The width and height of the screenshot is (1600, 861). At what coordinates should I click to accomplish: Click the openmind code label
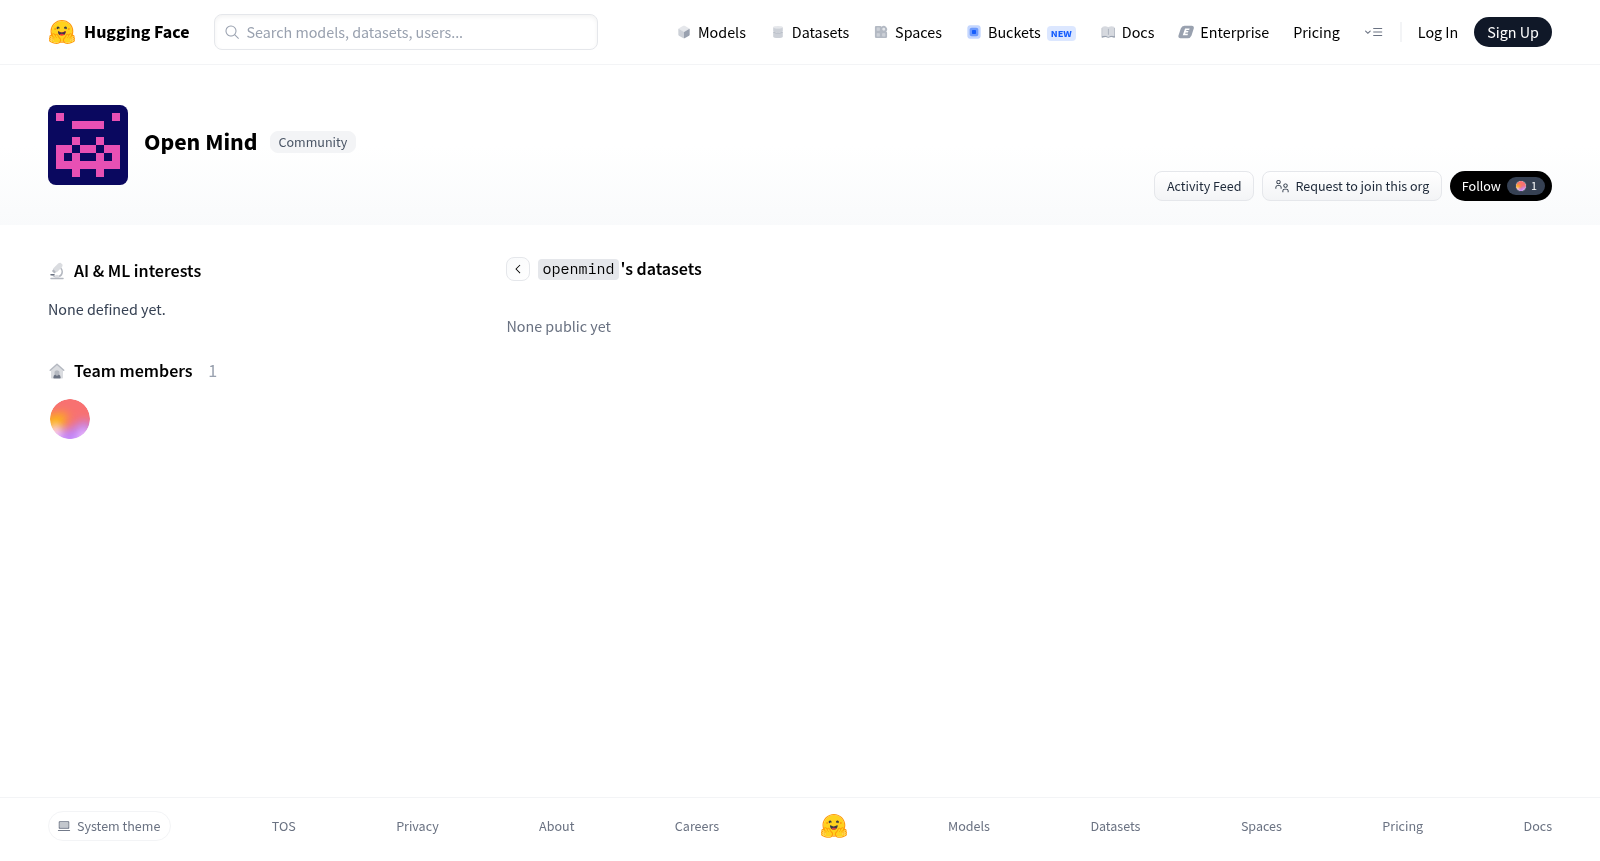point(578,269)
